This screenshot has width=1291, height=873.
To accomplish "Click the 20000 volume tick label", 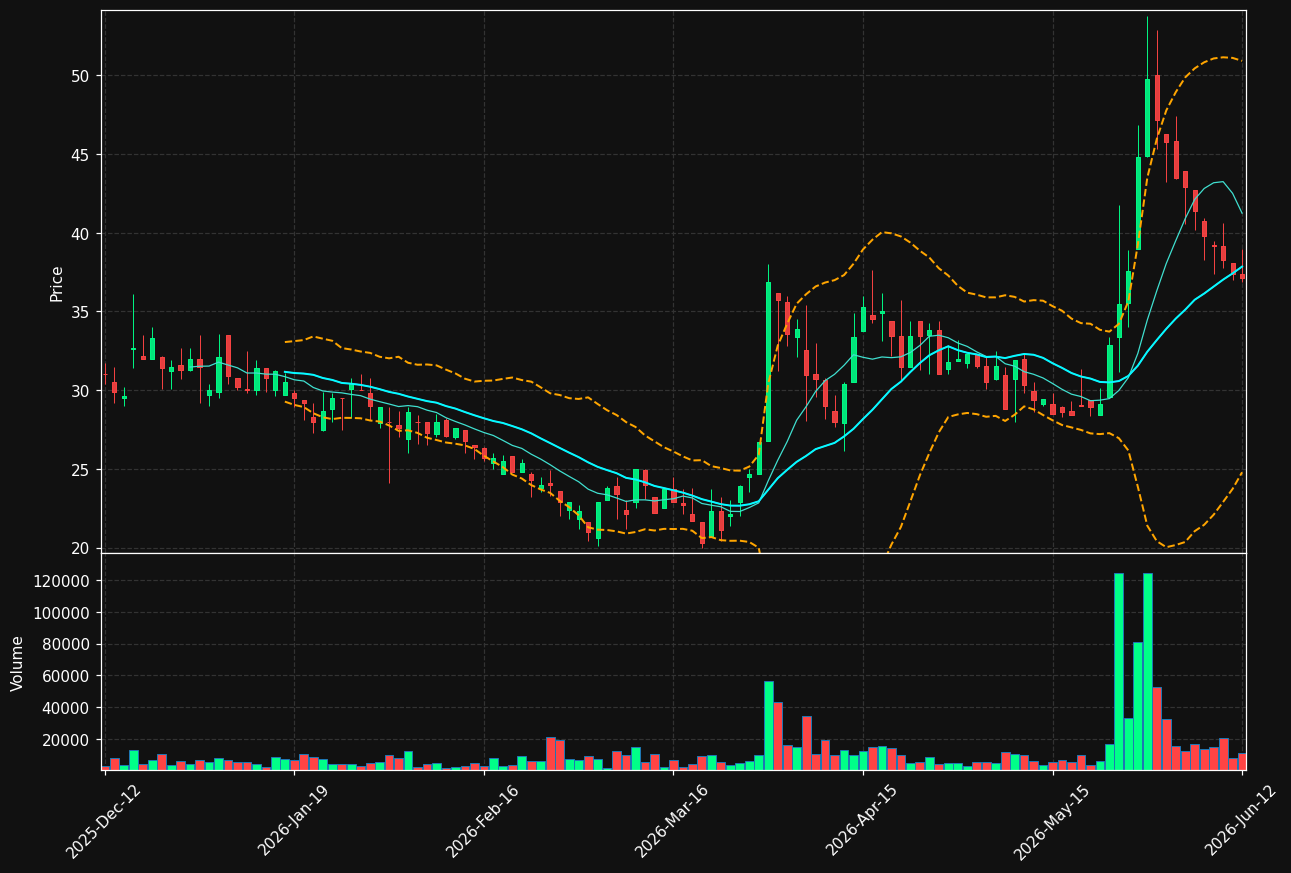I will coord(66,740).
